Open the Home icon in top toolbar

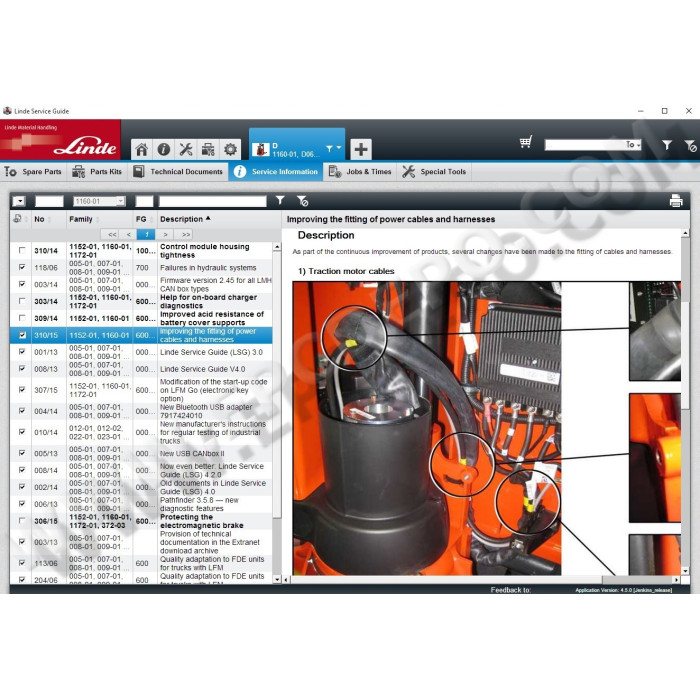coord(142,149)
